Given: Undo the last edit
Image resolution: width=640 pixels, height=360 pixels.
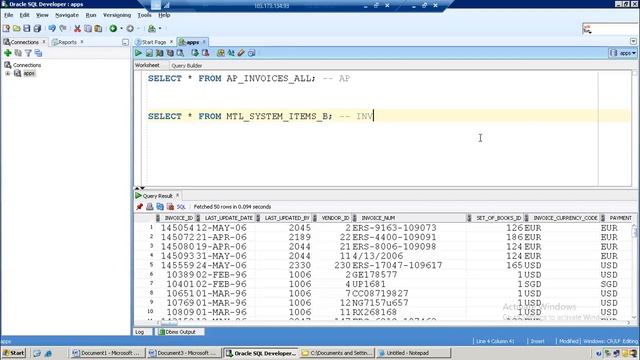Looking at the screenshot, I should (x=52, y=29).
